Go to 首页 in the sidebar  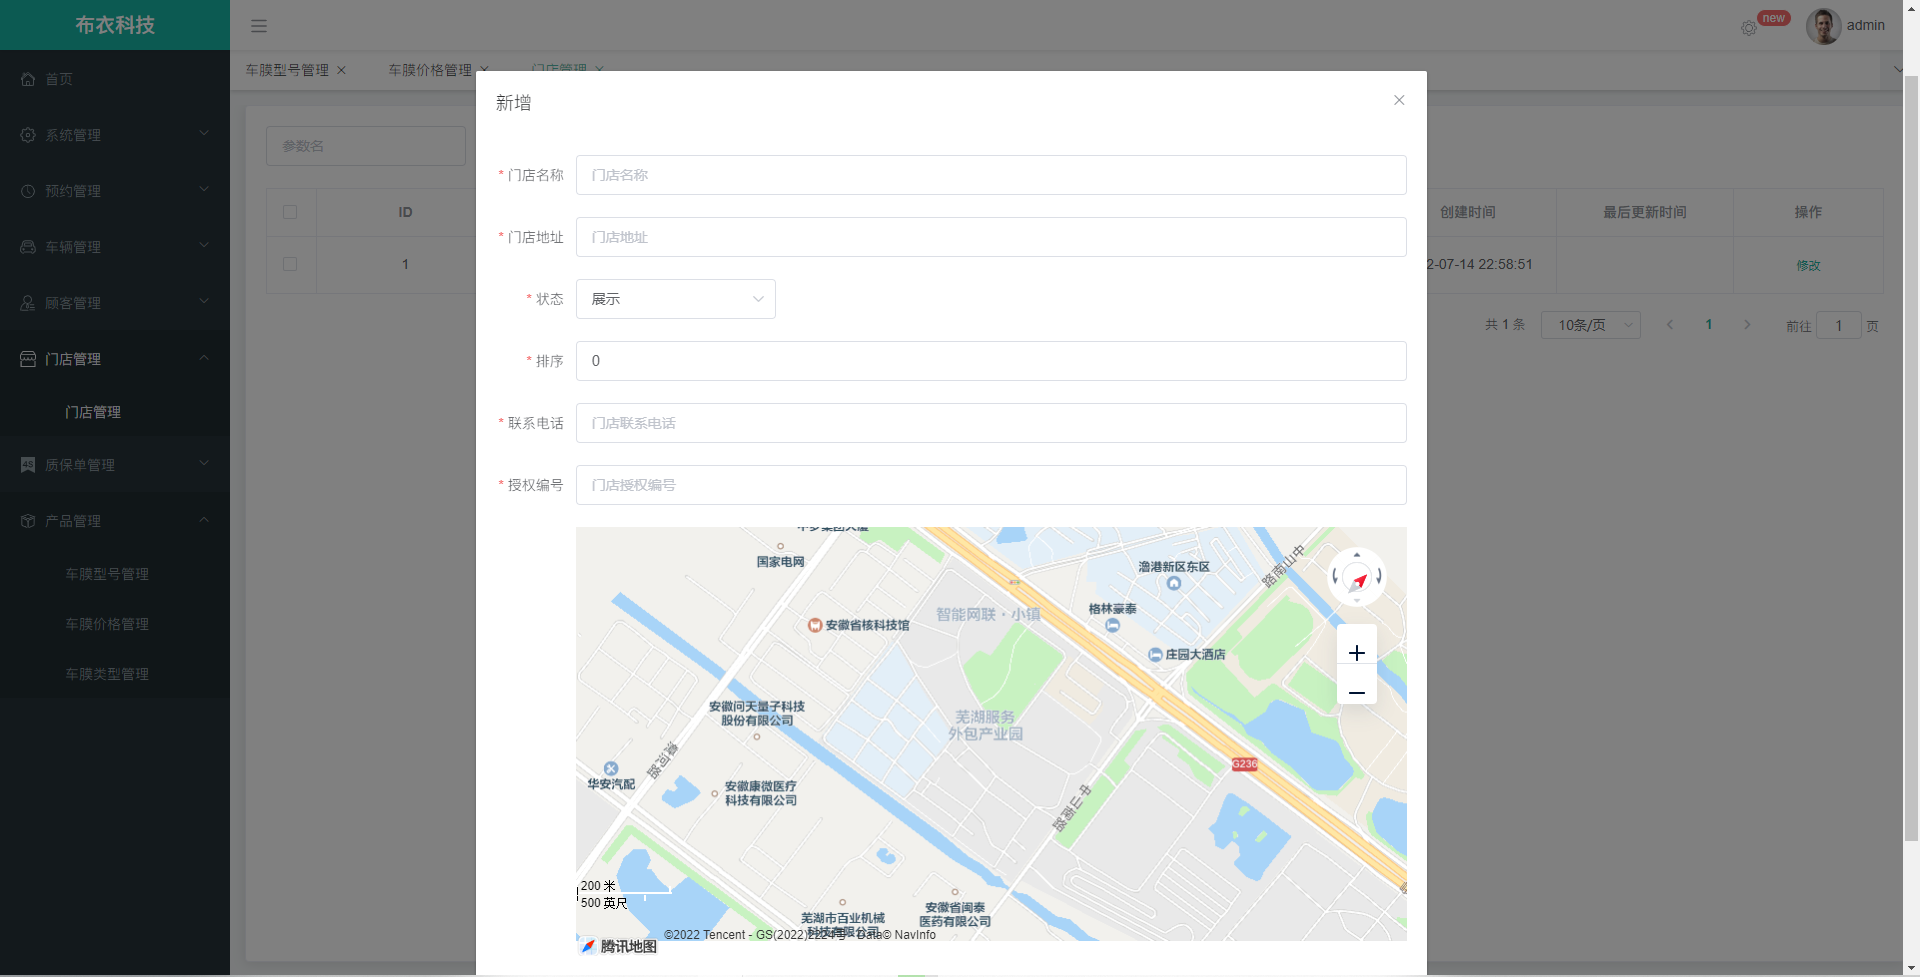pos(115,79)
